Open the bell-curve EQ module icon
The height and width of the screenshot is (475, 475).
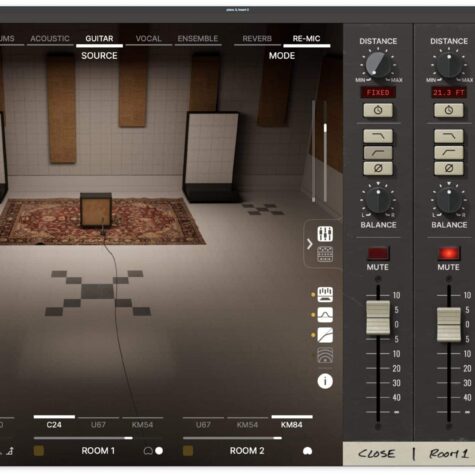(325, 315)
